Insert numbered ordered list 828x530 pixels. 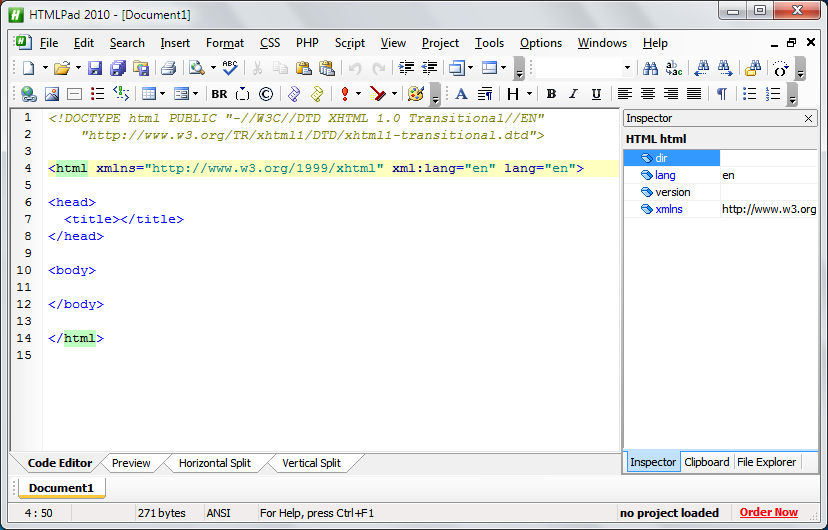[773, 94]
